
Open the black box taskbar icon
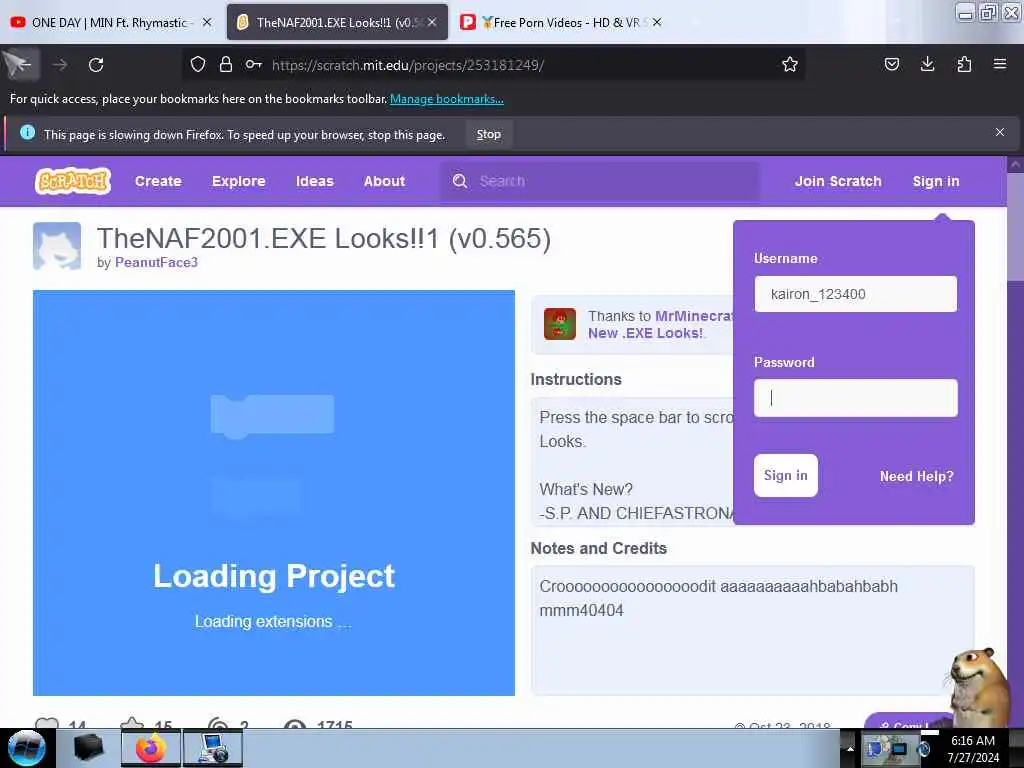click(x=88, y=748)
